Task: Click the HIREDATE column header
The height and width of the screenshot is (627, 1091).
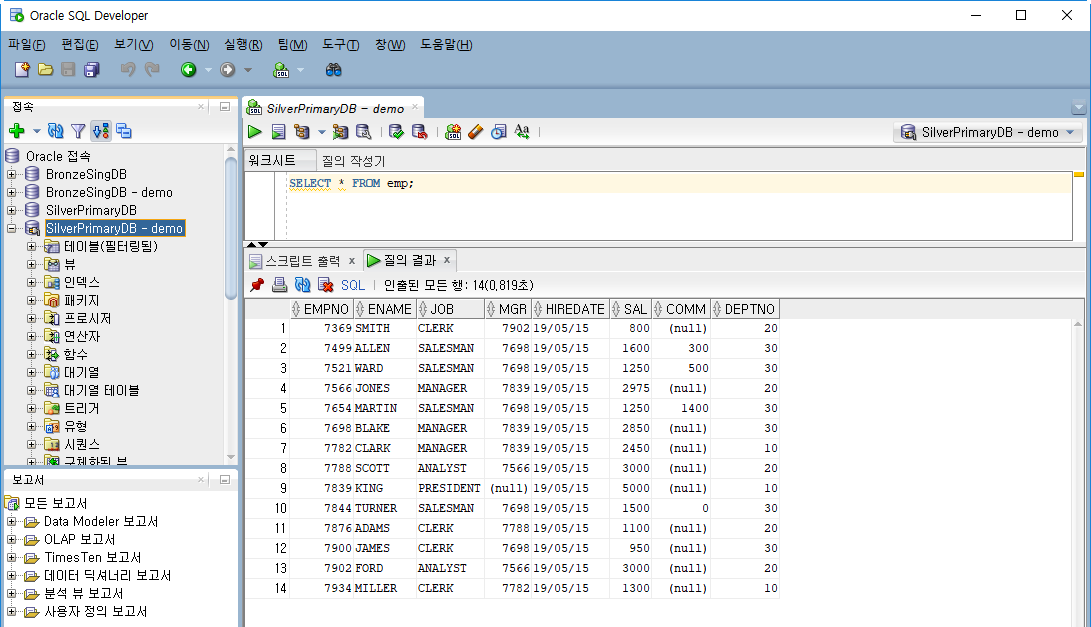Action: tap(570, 309)
